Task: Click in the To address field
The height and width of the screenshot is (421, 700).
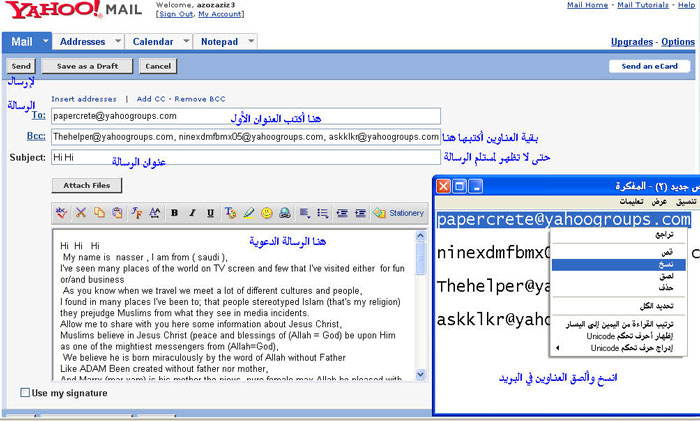Action: coord(246,116)
